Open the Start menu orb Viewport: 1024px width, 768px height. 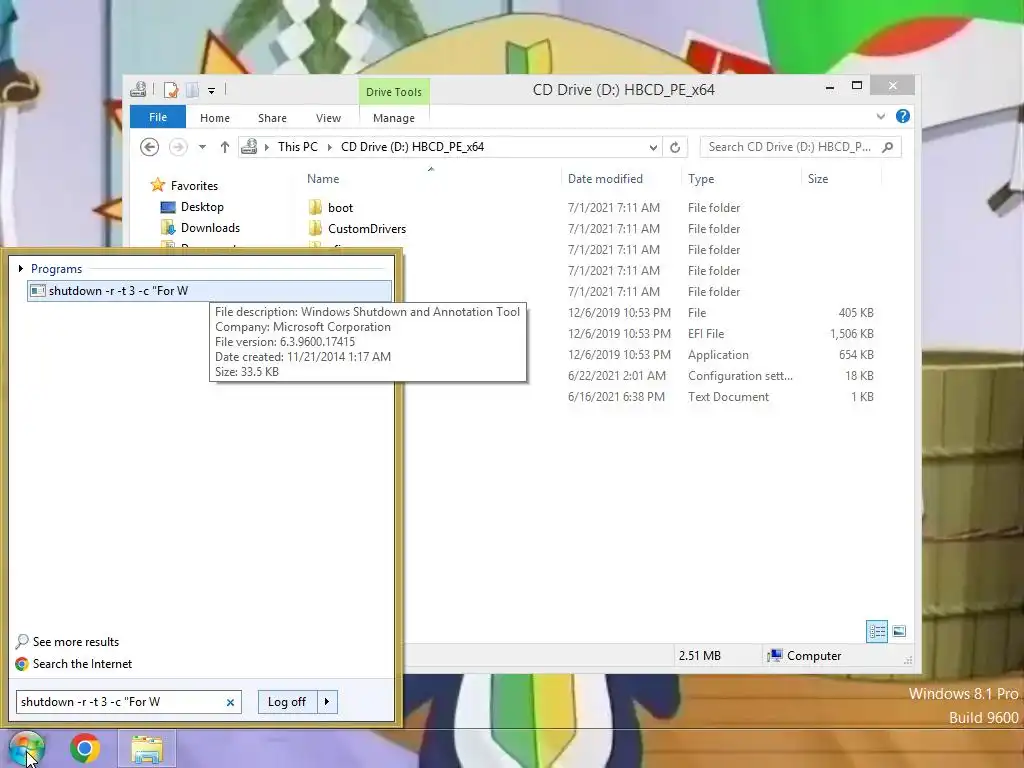(26, 748)
